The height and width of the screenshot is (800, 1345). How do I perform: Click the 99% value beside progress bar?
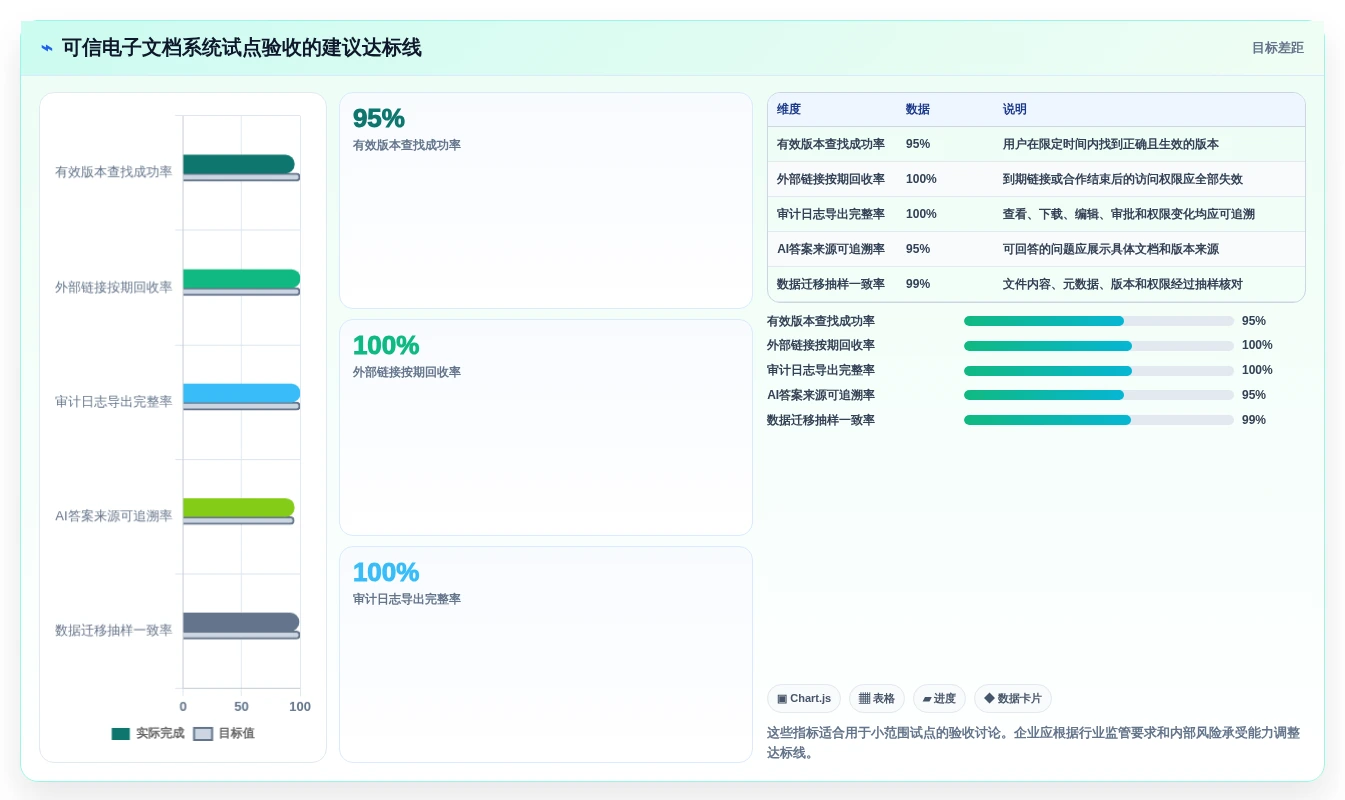(x=1254, y=420)
